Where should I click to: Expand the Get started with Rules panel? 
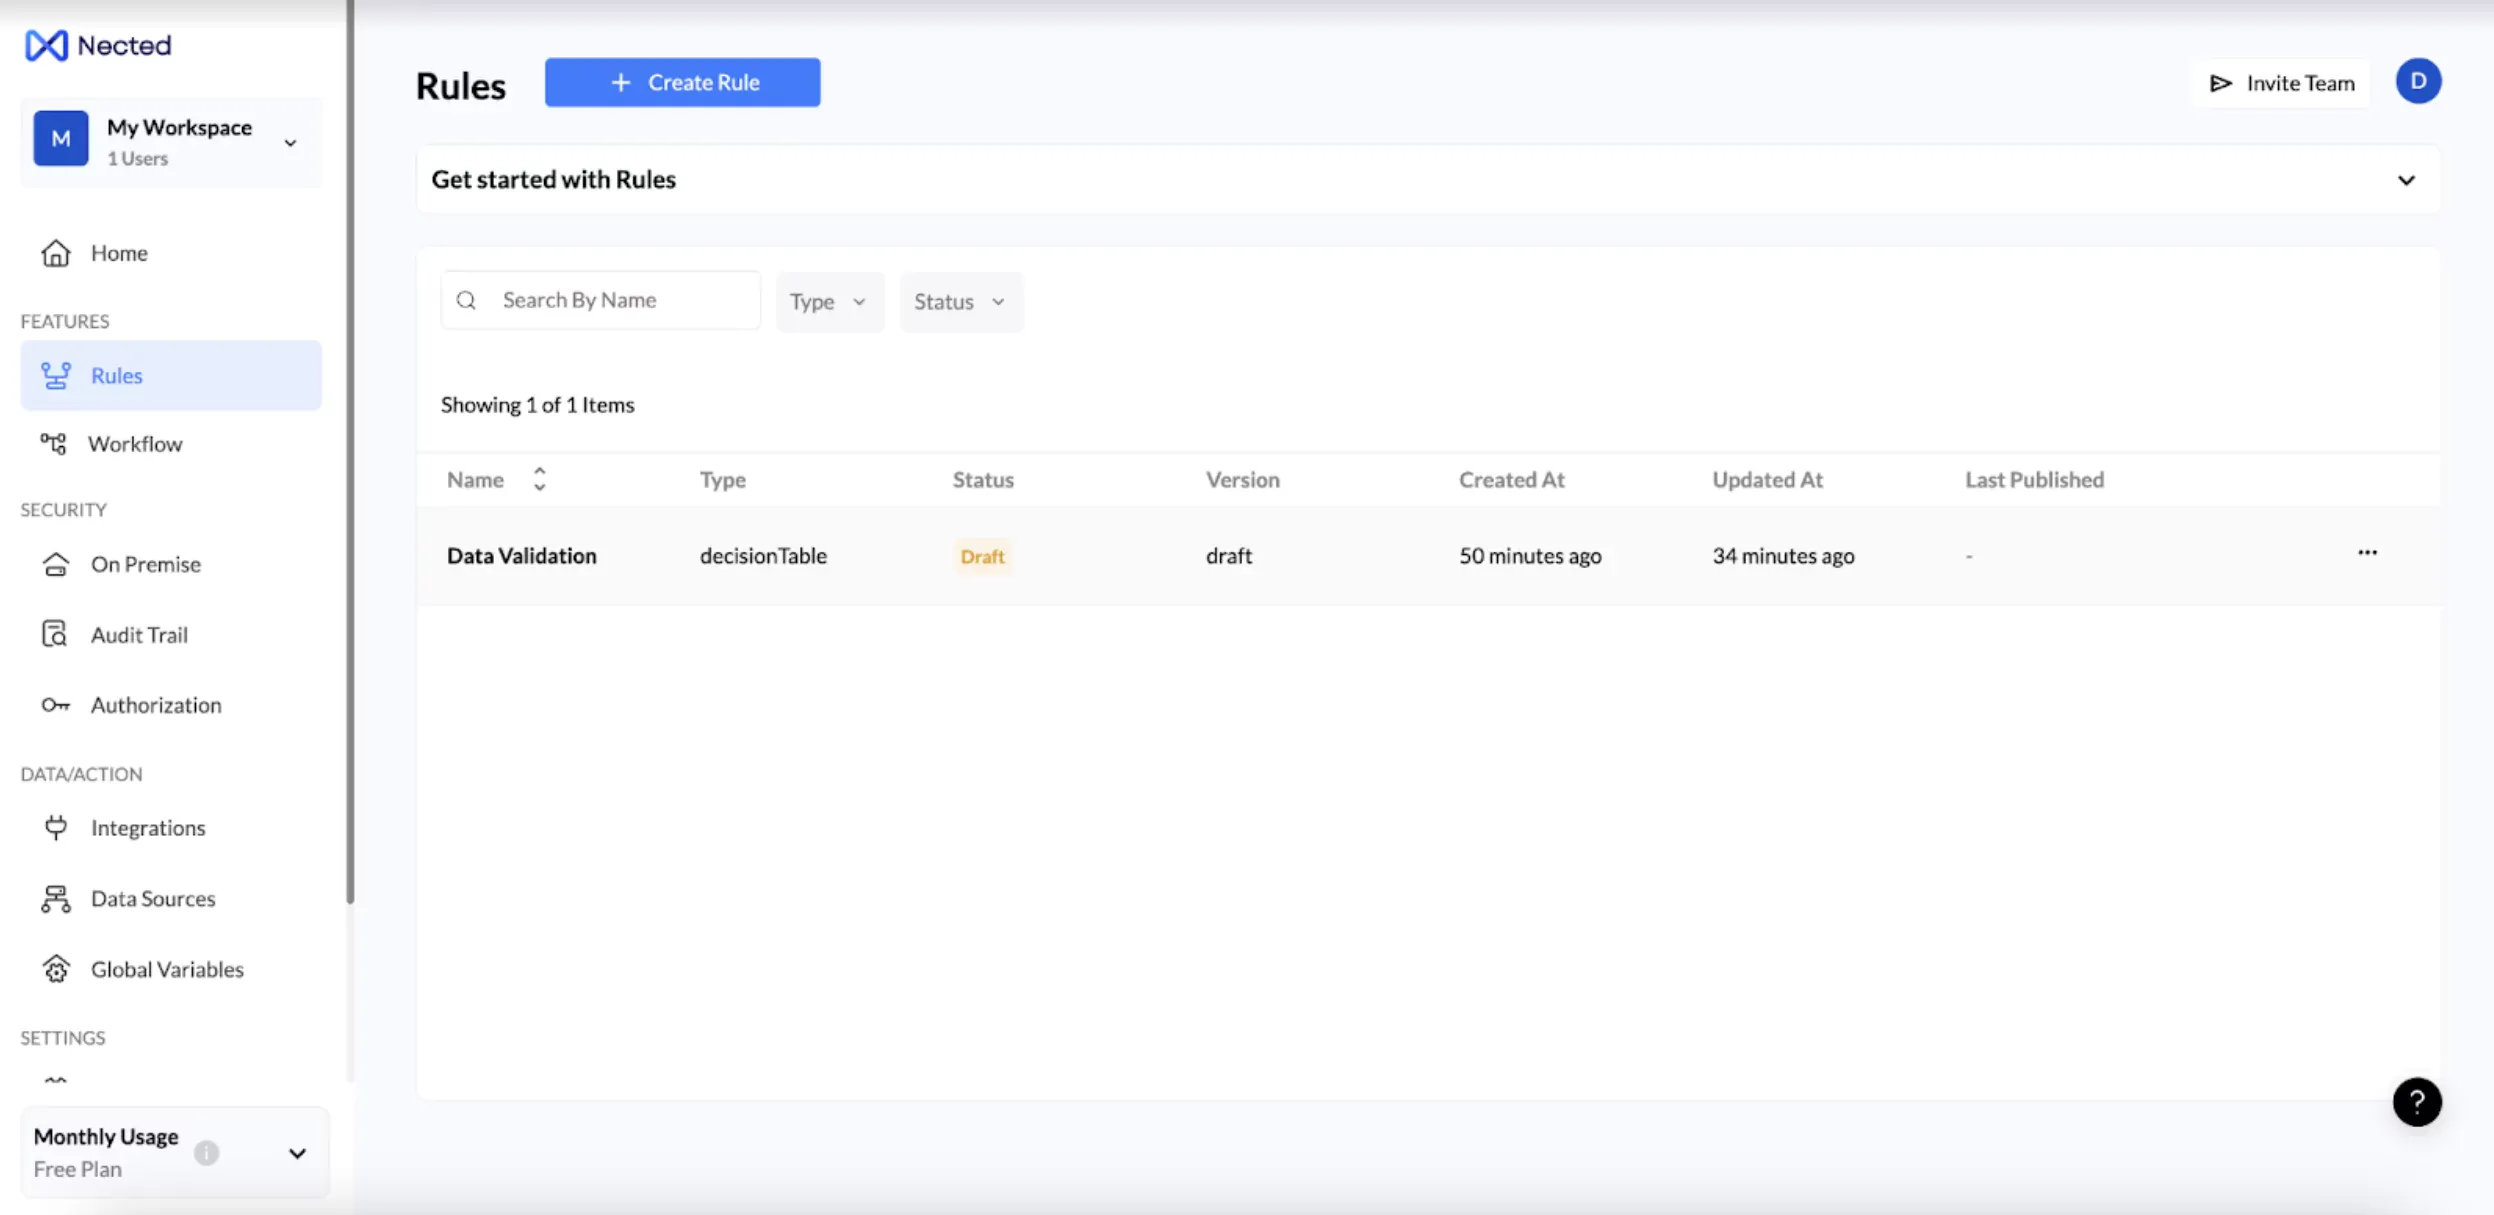[x=2406, y=181]
